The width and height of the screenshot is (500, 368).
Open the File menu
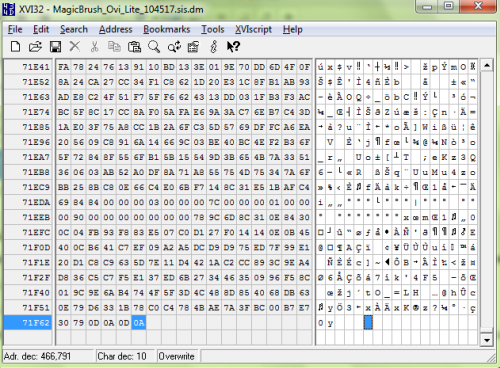[15, 29]
